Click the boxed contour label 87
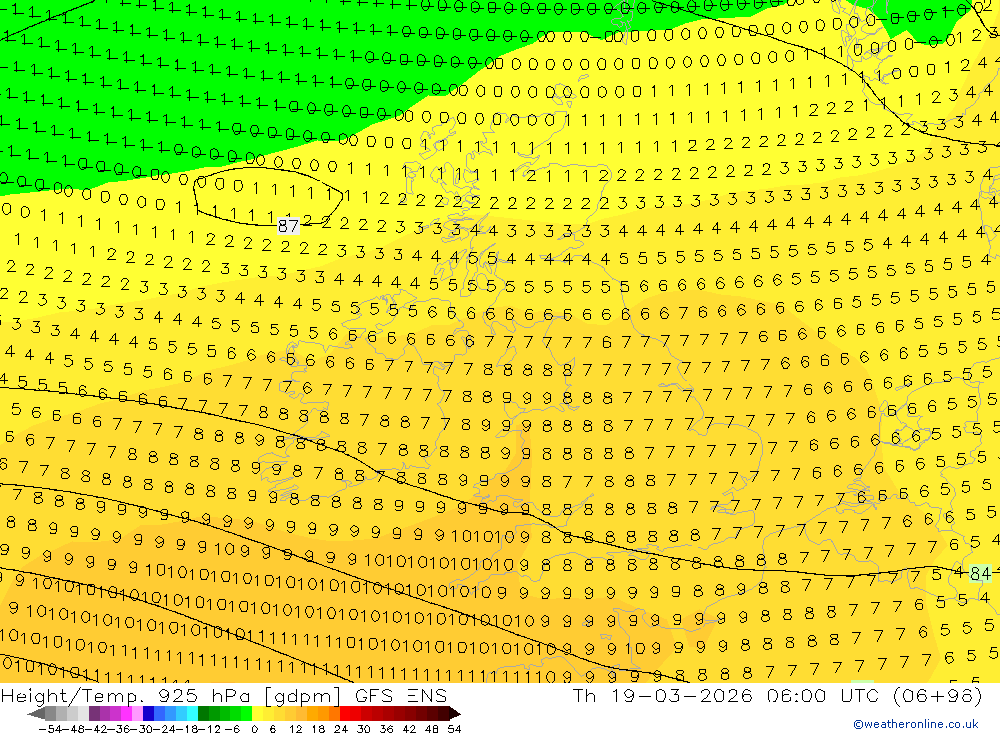Viewport: 1000px width, 733px height. (288, 225)
